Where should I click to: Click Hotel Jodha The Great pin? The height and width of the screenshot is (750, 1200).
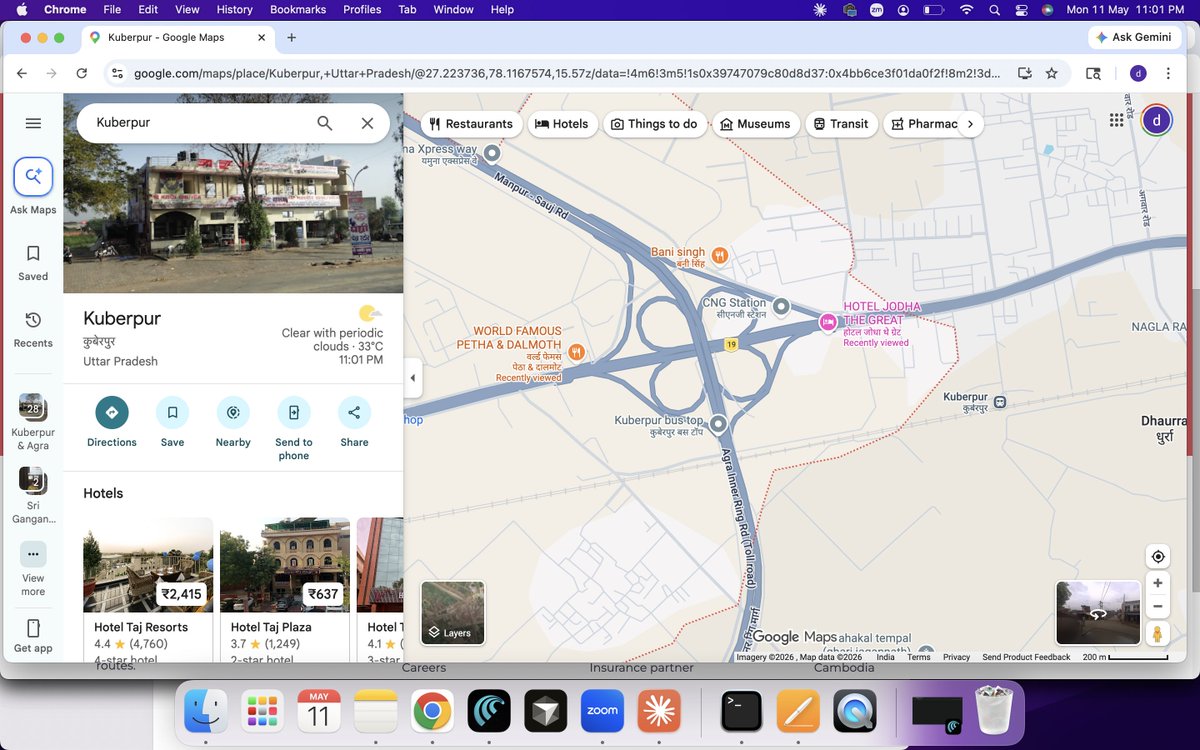(828, 322)
